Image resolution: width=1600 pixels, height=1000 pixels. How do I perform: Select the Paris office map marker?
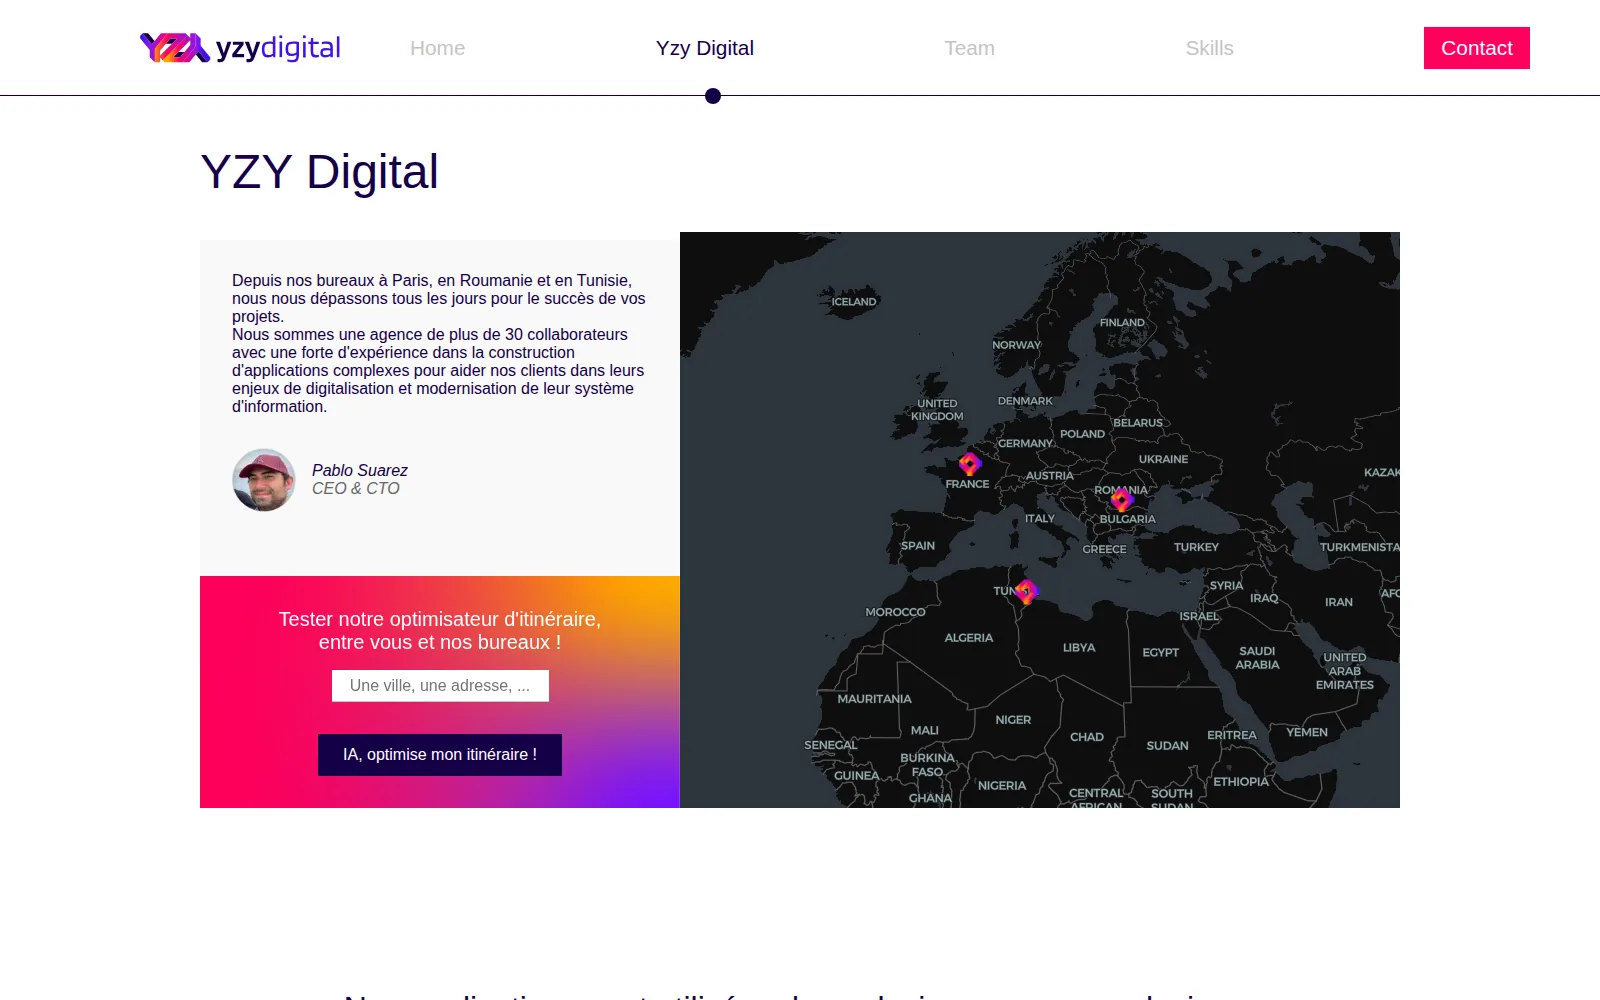click(970, 463)
